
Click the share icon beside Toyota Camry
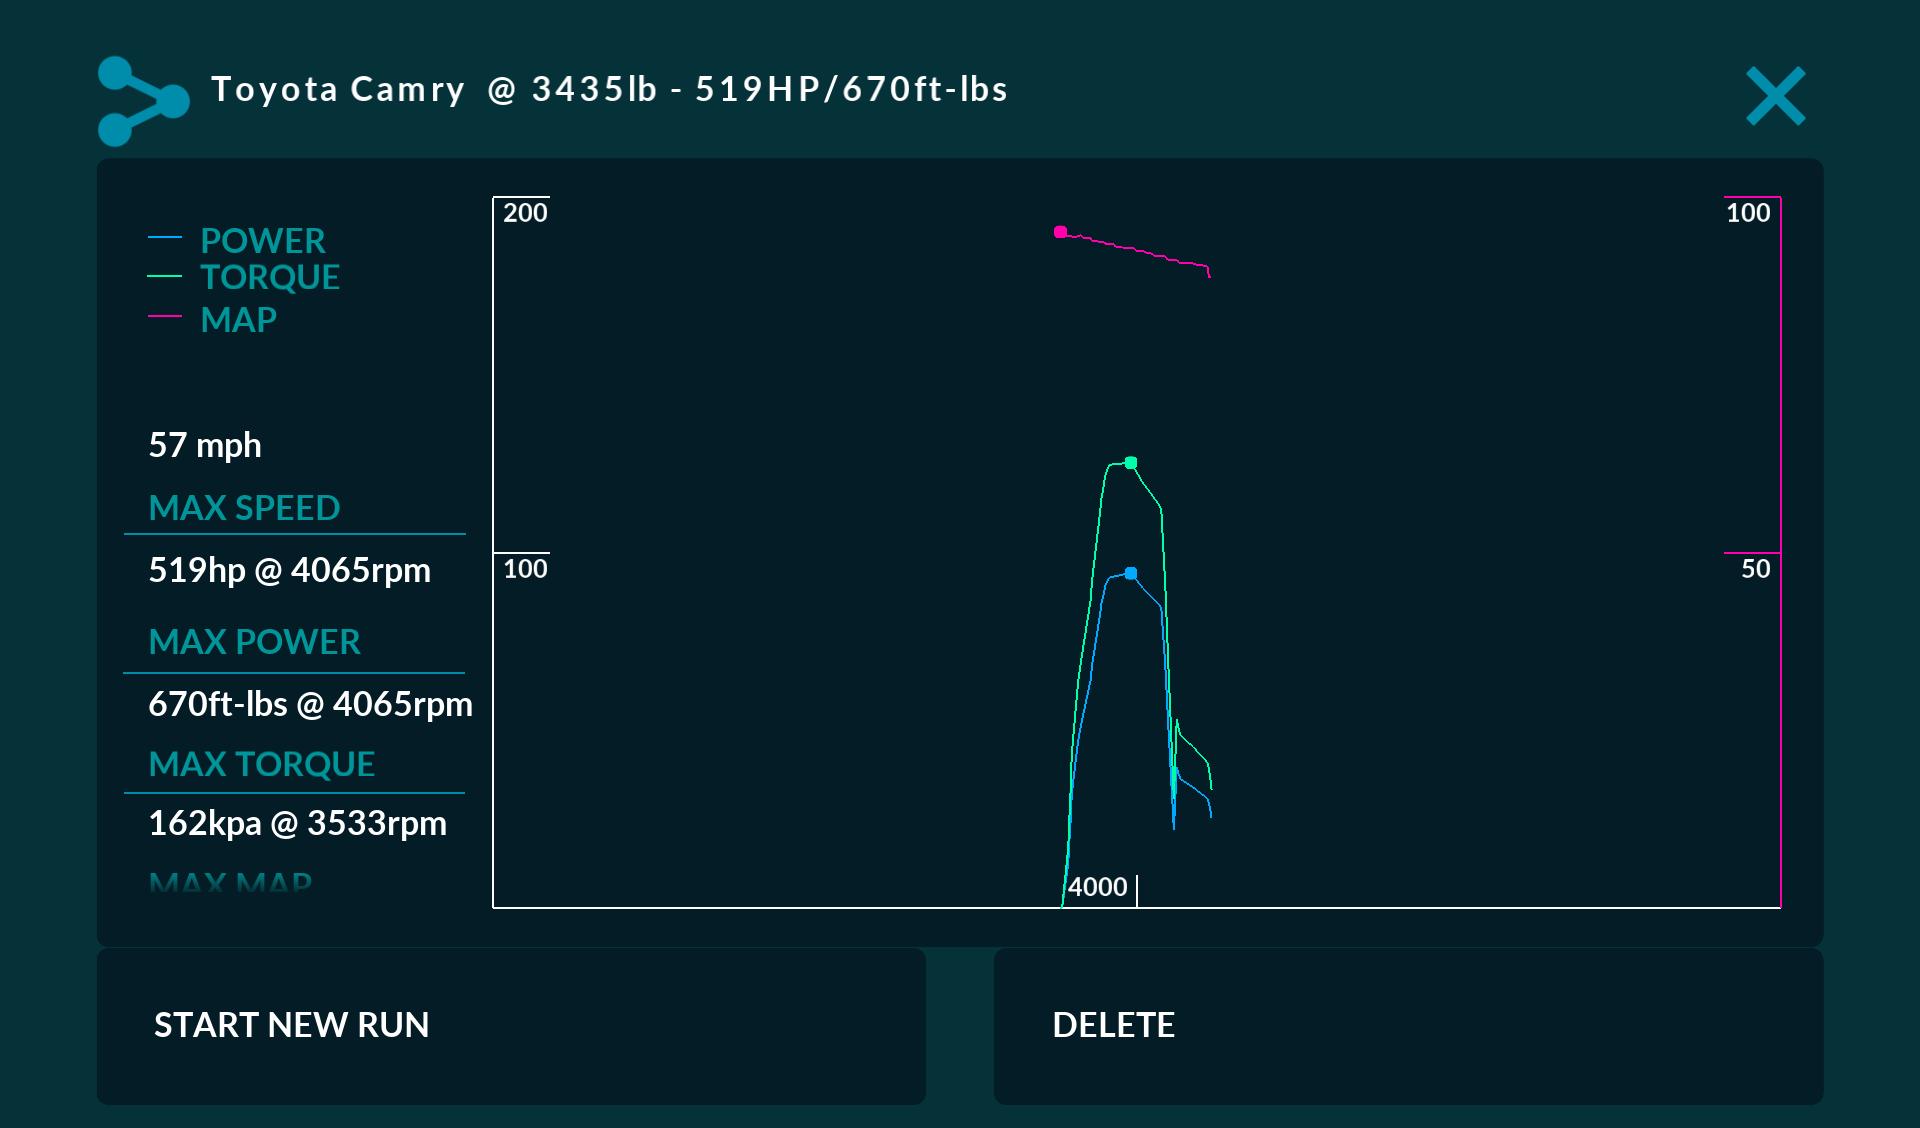pos(143,101)
